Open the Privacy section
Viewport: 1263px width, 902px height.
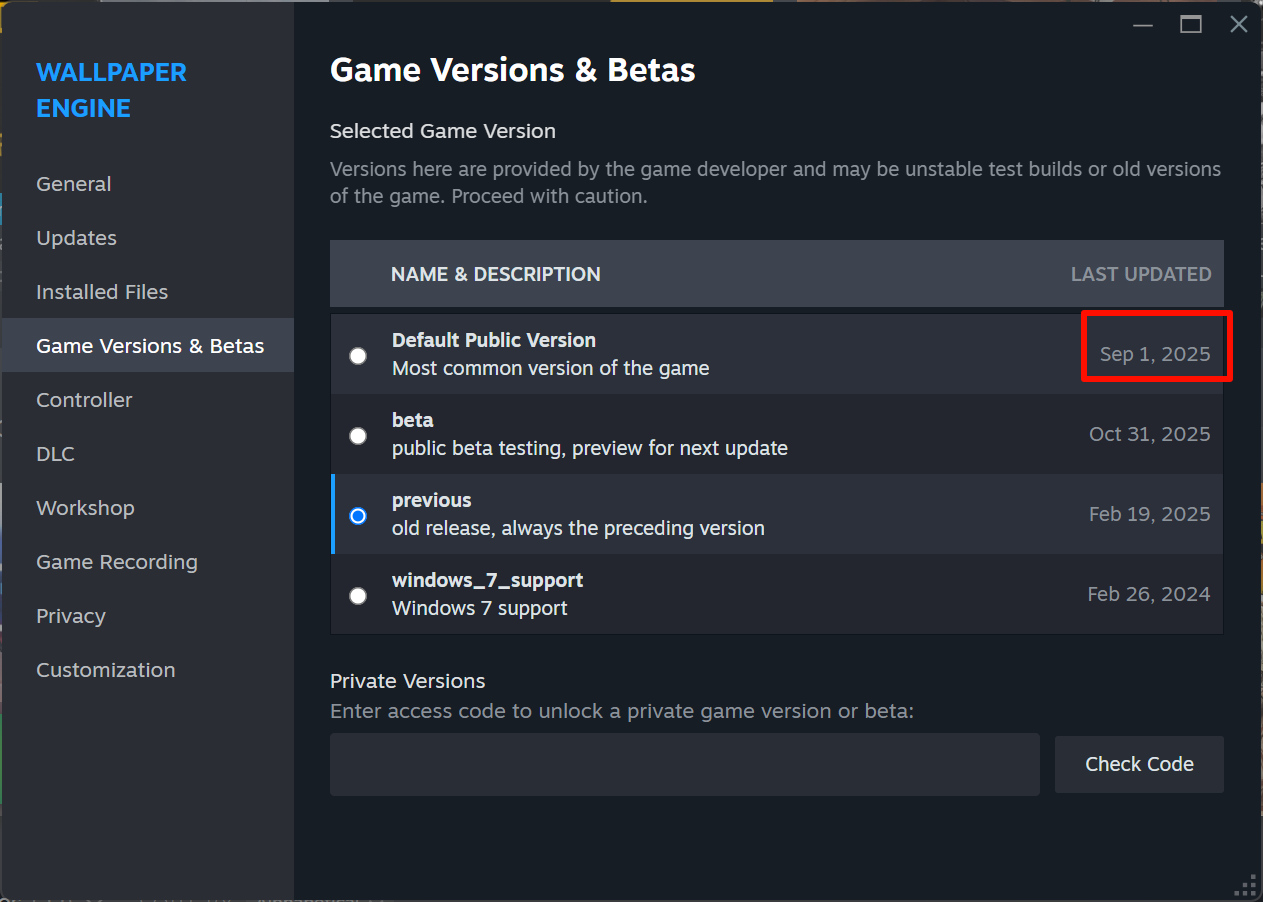point(71,616)
